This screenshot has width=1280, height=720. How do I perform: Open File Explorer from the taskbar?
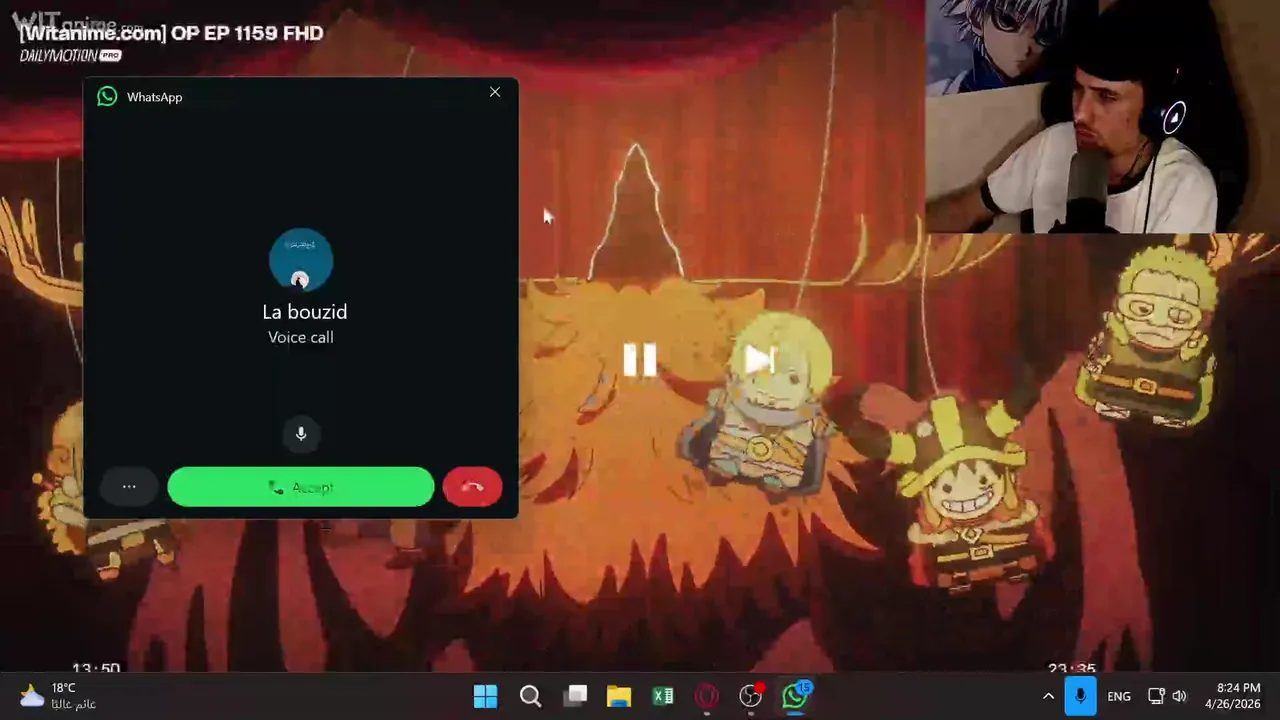tap(619, 696)
